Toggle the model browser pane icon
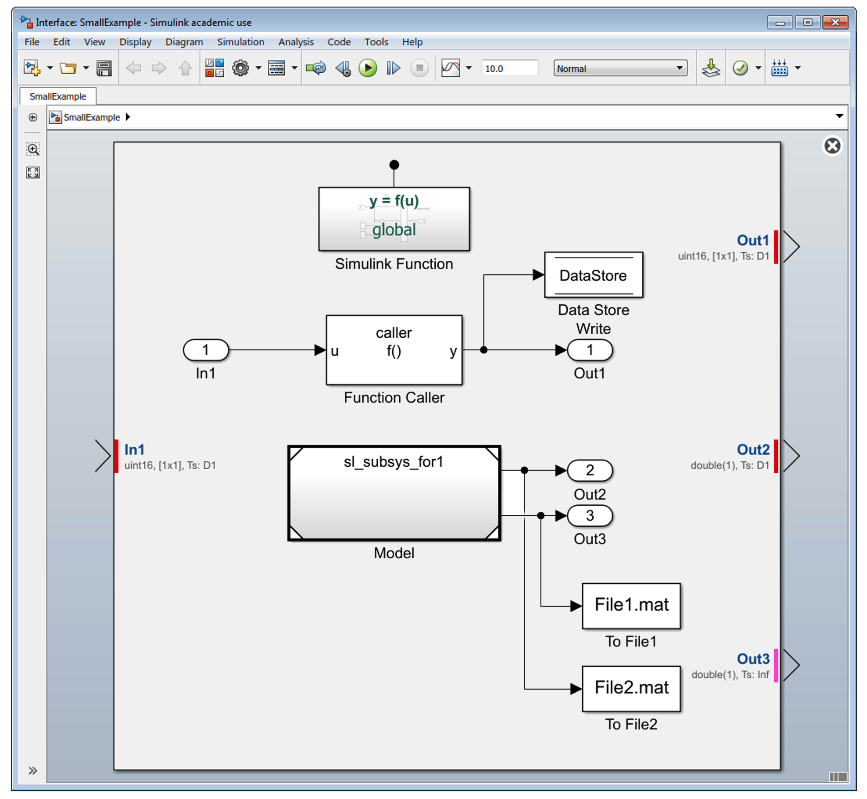 [x=33, y=117]
